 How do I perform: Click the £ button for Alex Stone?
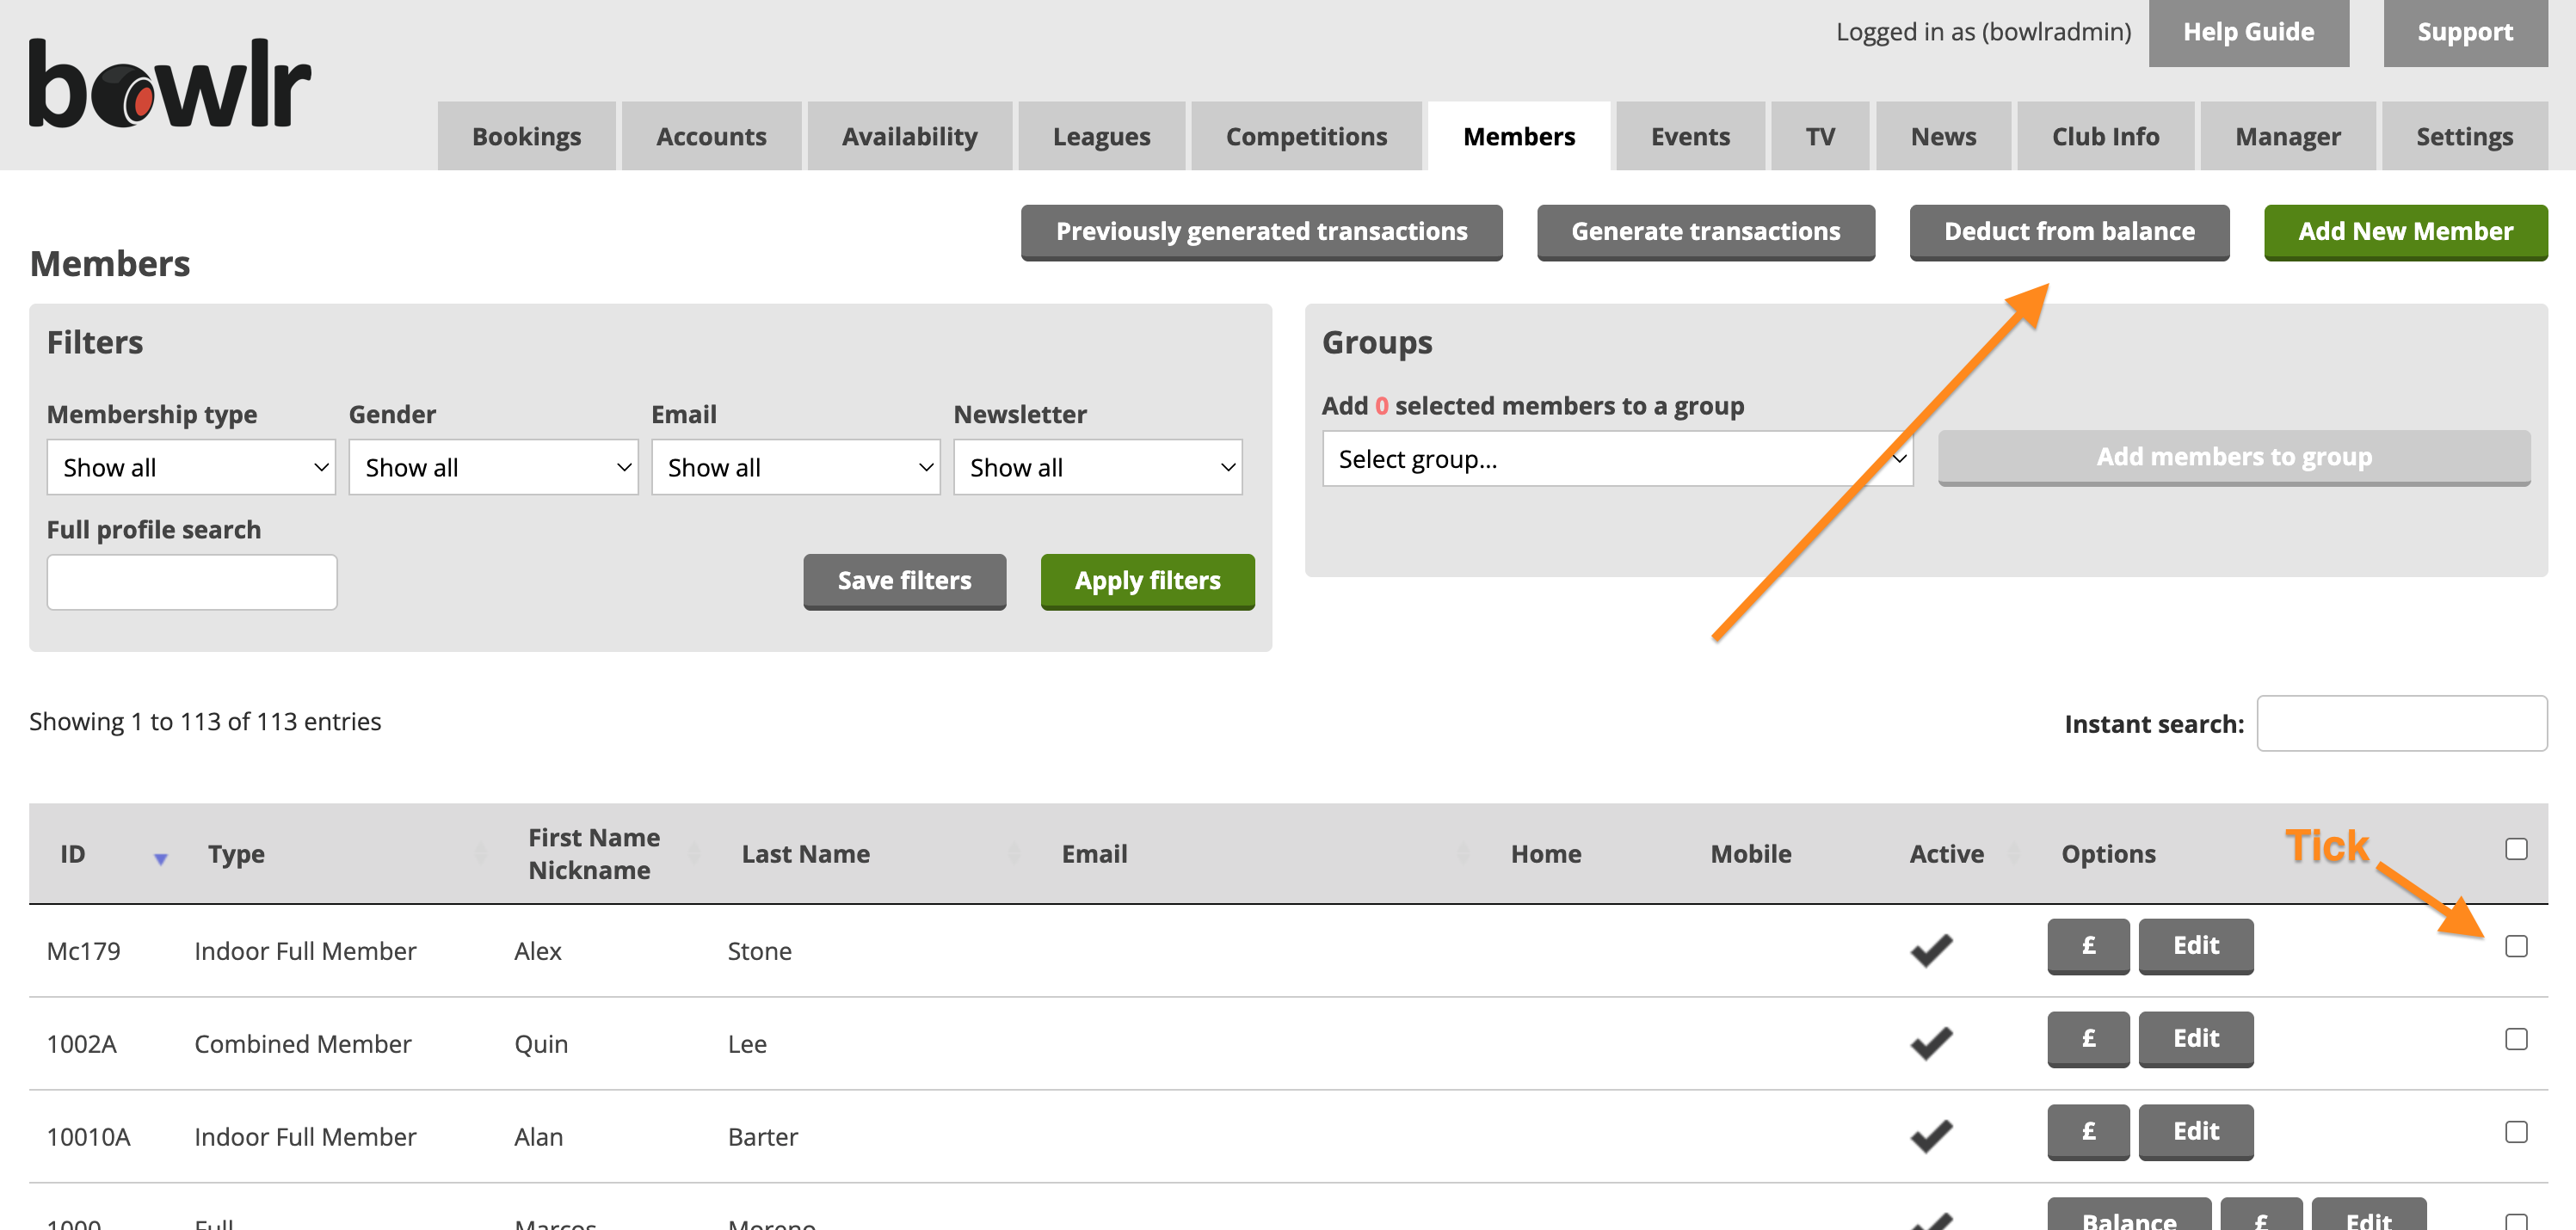pos(2088,945)
